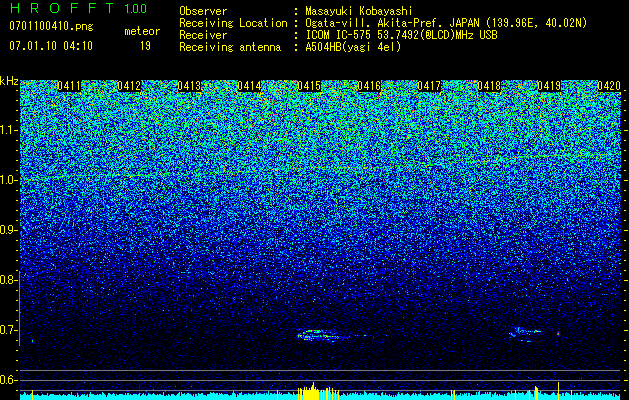This screenshot has height=400, width=629.
Task: Click the A504HB(yagi 4el) antenna text
Action: pyautogui.click(x=353, y=47)
